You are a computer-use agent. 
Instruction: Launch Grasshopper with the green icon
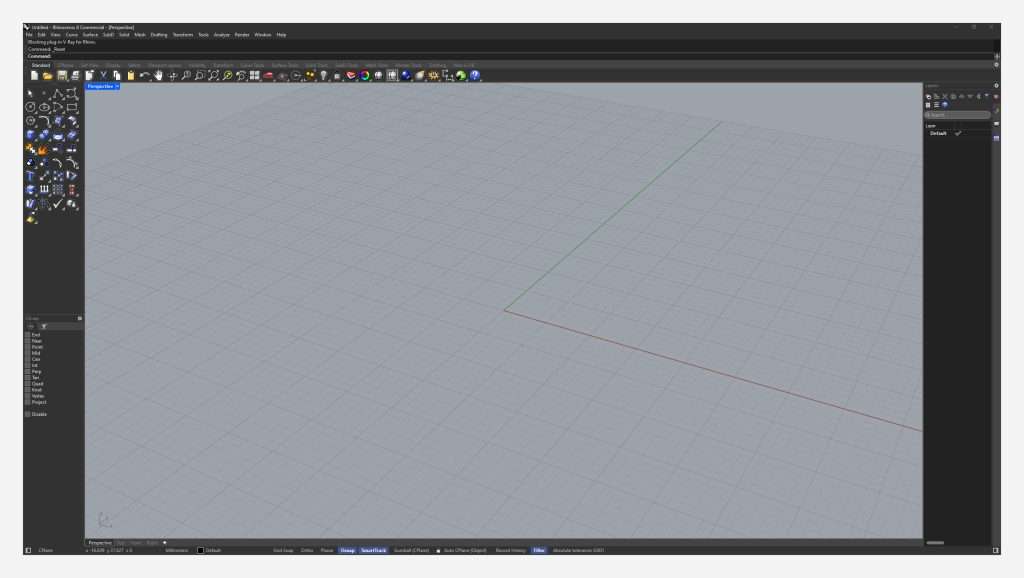(461, 76)
